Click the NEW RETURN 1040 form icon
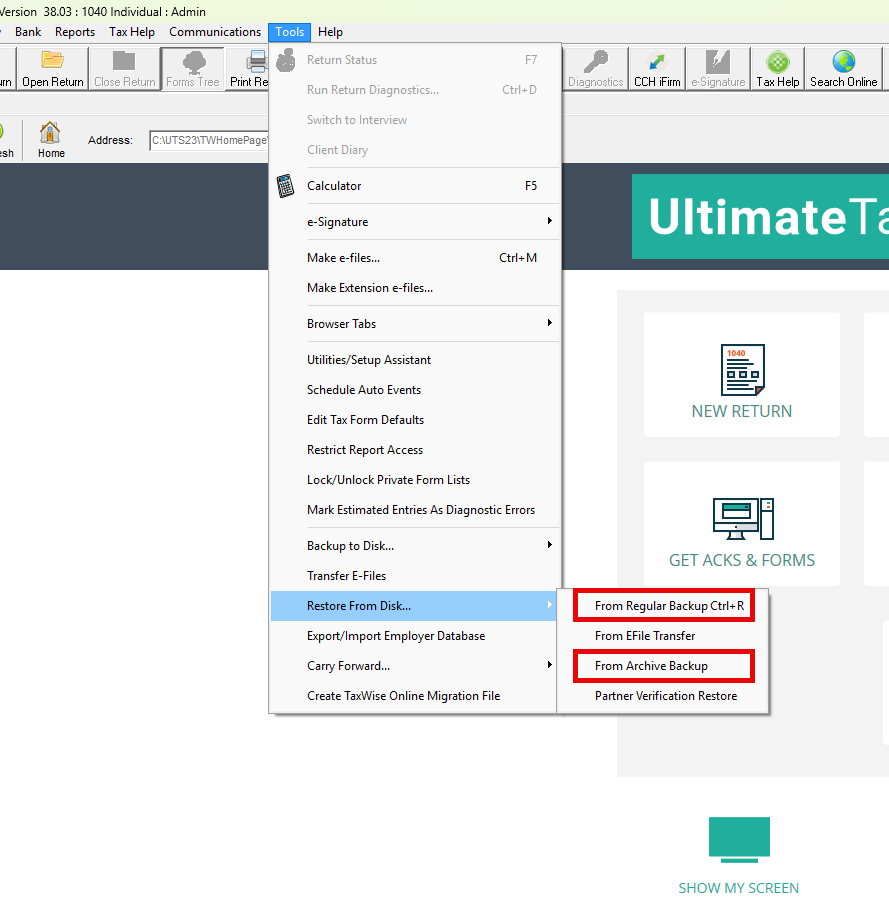889x903 pixels. click(x=742, y=370)
